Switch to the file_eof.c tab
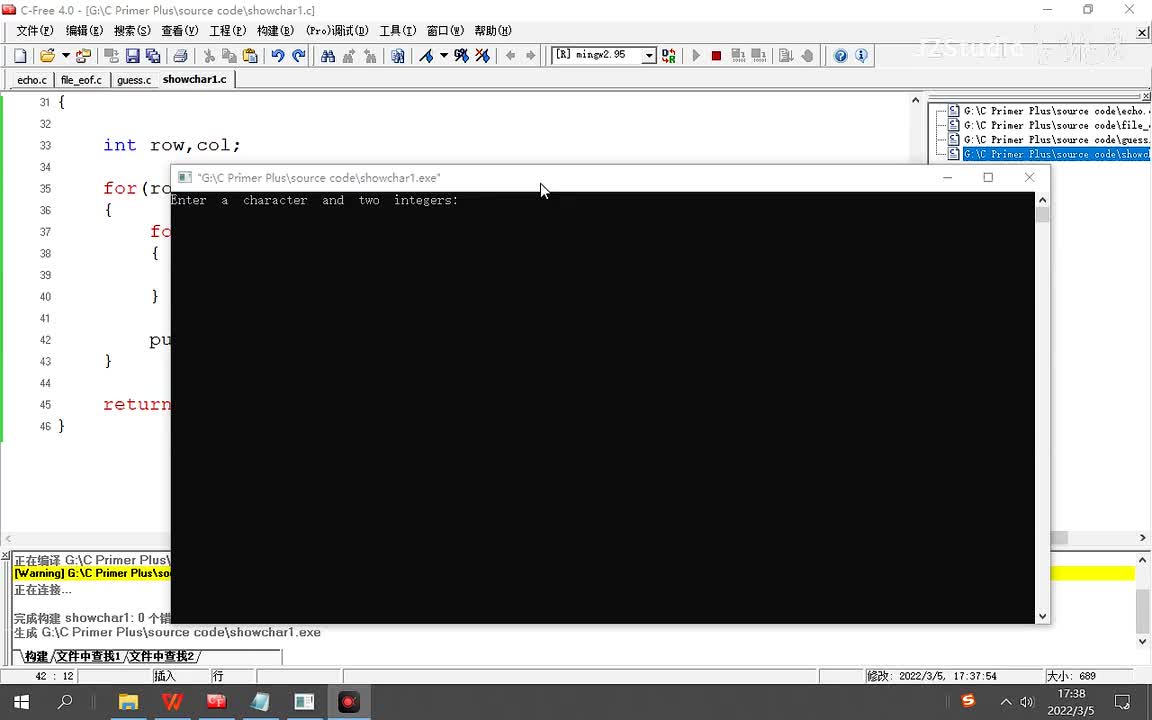The image size is (1152, 720). (81, 79)
